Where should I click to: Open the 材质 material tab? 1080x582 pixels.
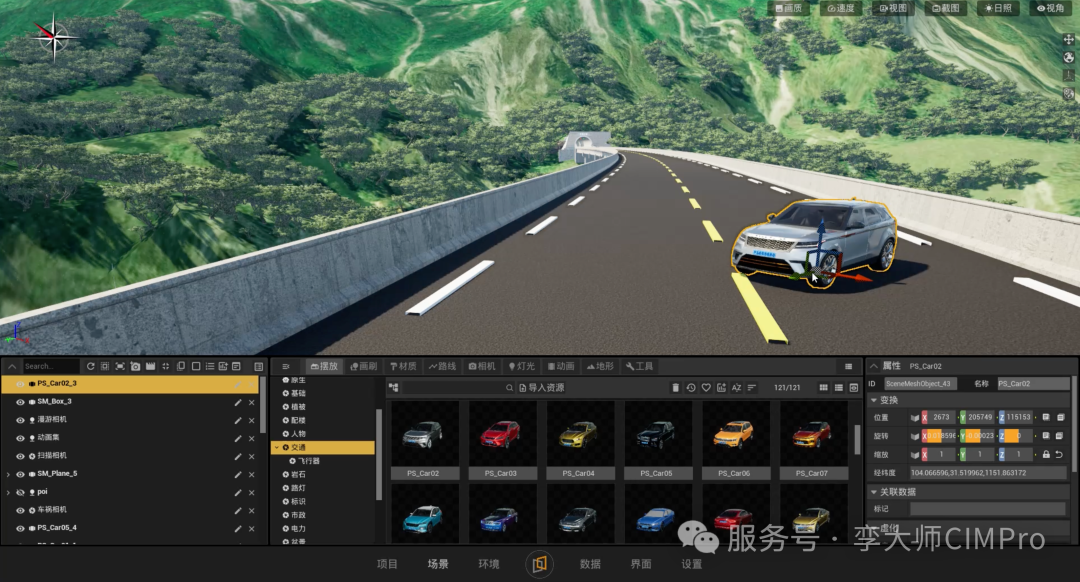tap(403, 366)
